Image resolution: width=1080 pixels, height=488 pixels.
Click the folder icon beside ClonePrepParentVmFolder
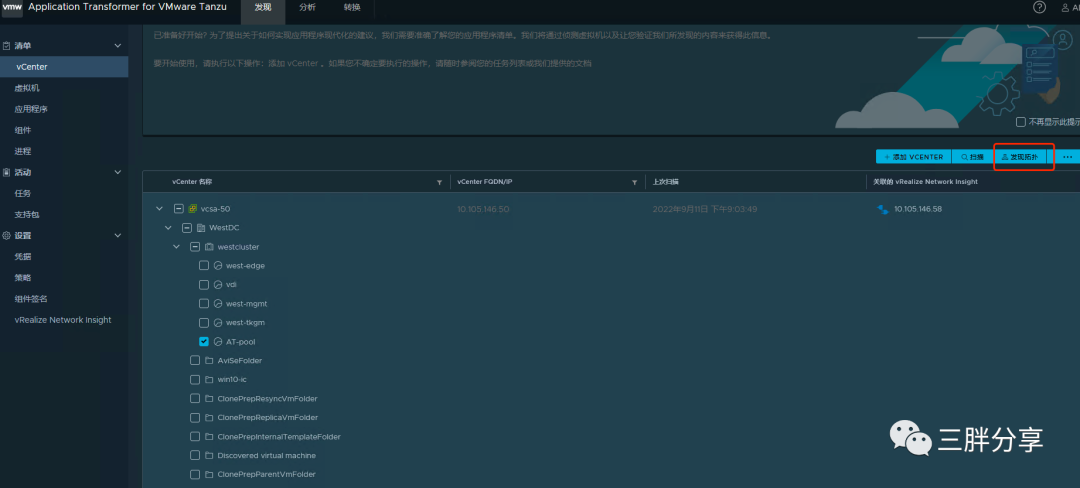(209, 474)
